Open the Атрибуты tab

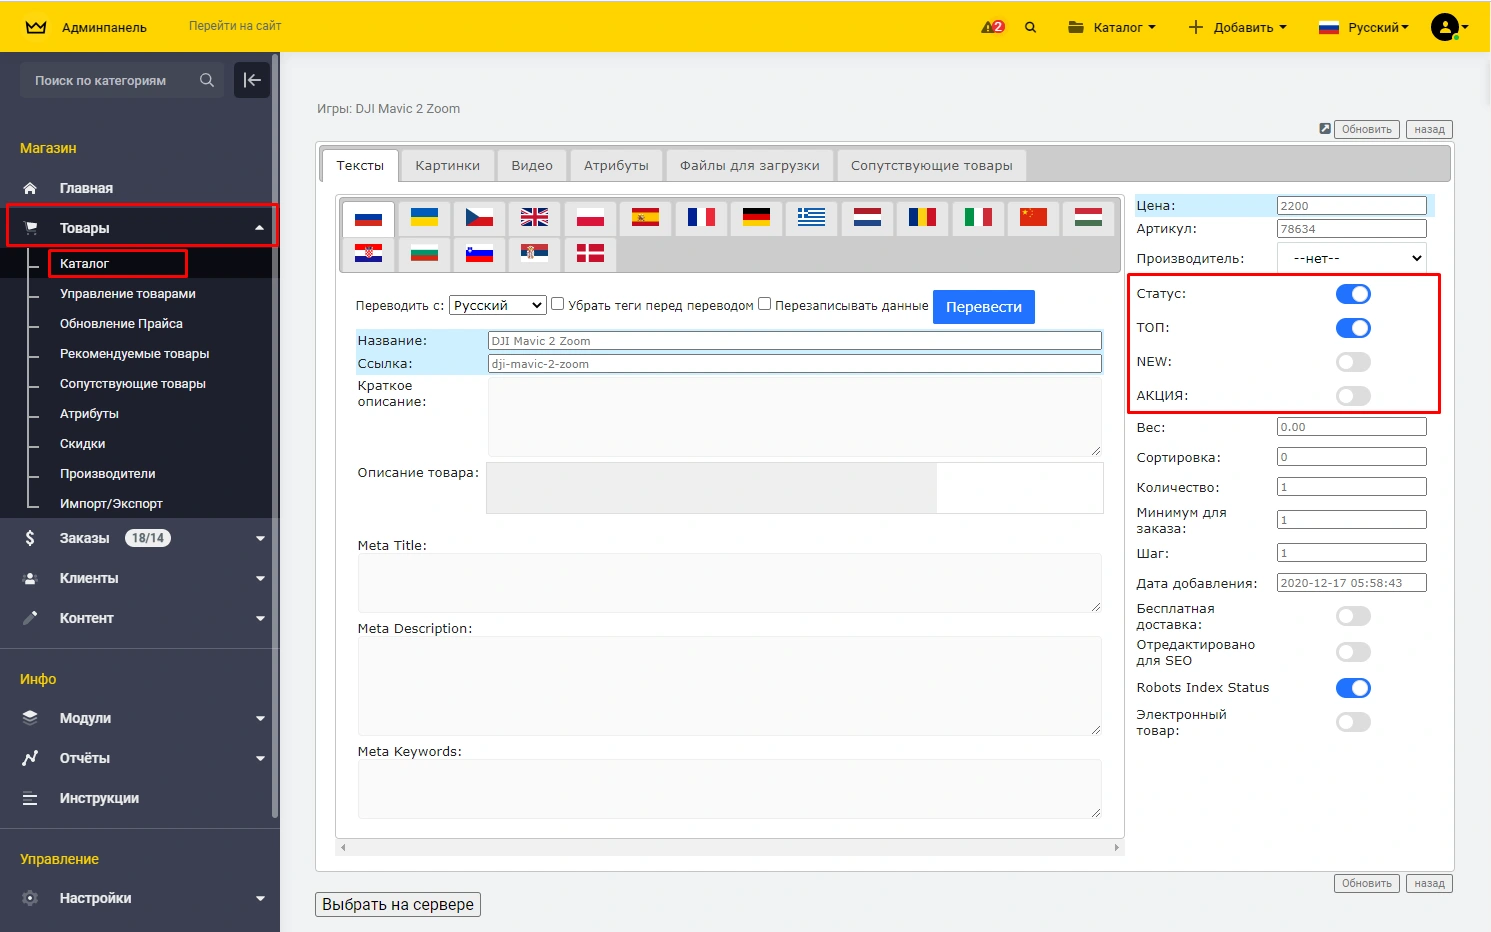pyautogui.click(x=616, y=166)
